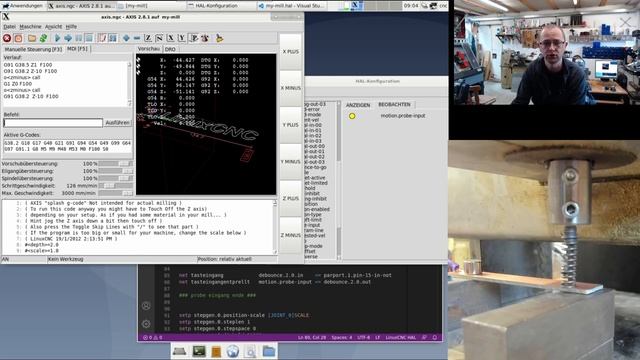Select the Y front view icon
Viewport: 640px width, 360px height.
[182, 38]
